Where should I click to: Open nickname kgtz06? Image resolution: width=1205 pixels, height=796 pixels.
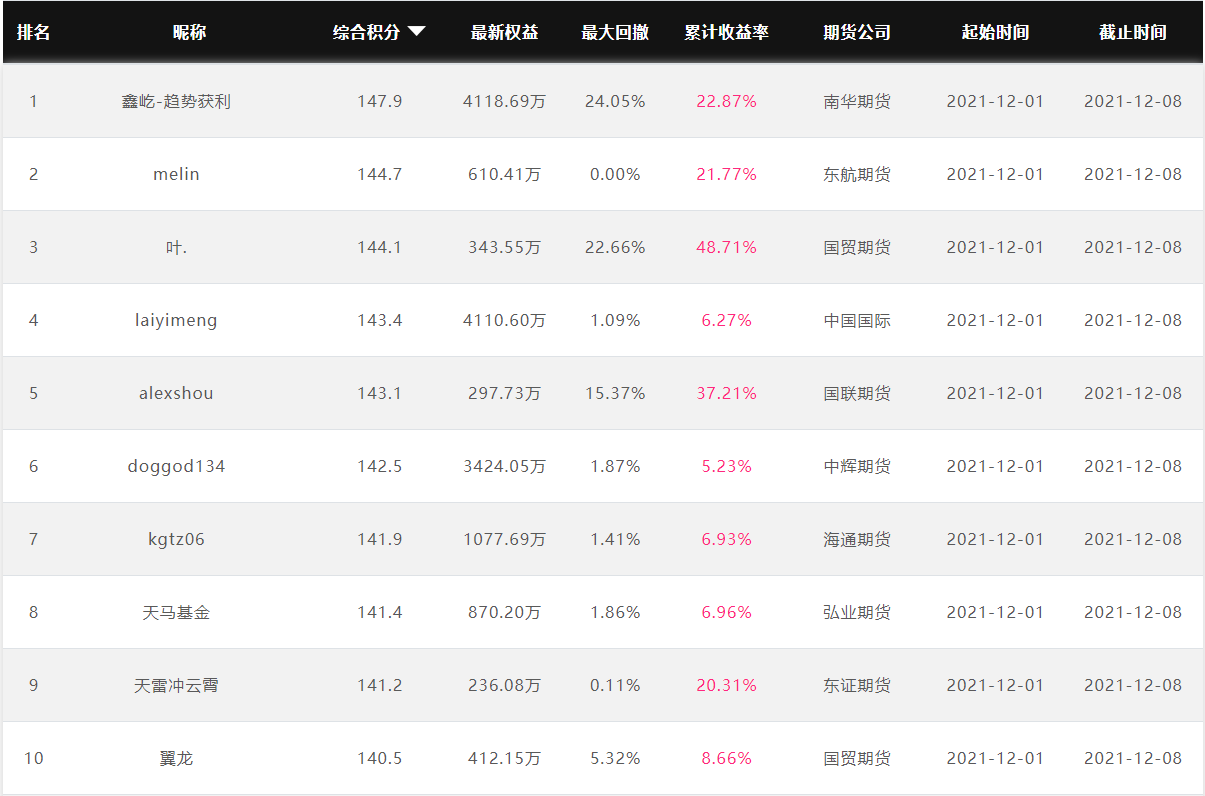click(x=176, y=539)
